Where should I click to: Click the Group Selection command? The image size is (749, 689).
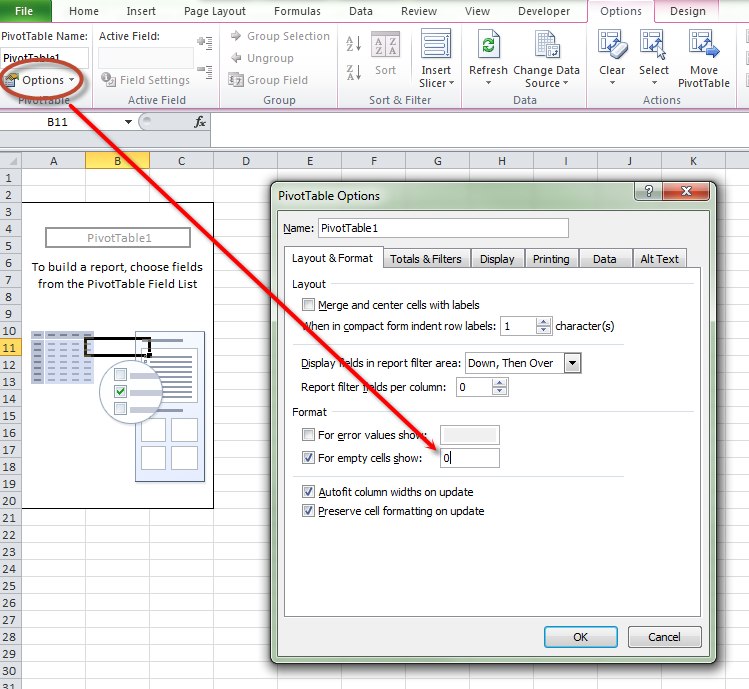click(x=280, y=36)
